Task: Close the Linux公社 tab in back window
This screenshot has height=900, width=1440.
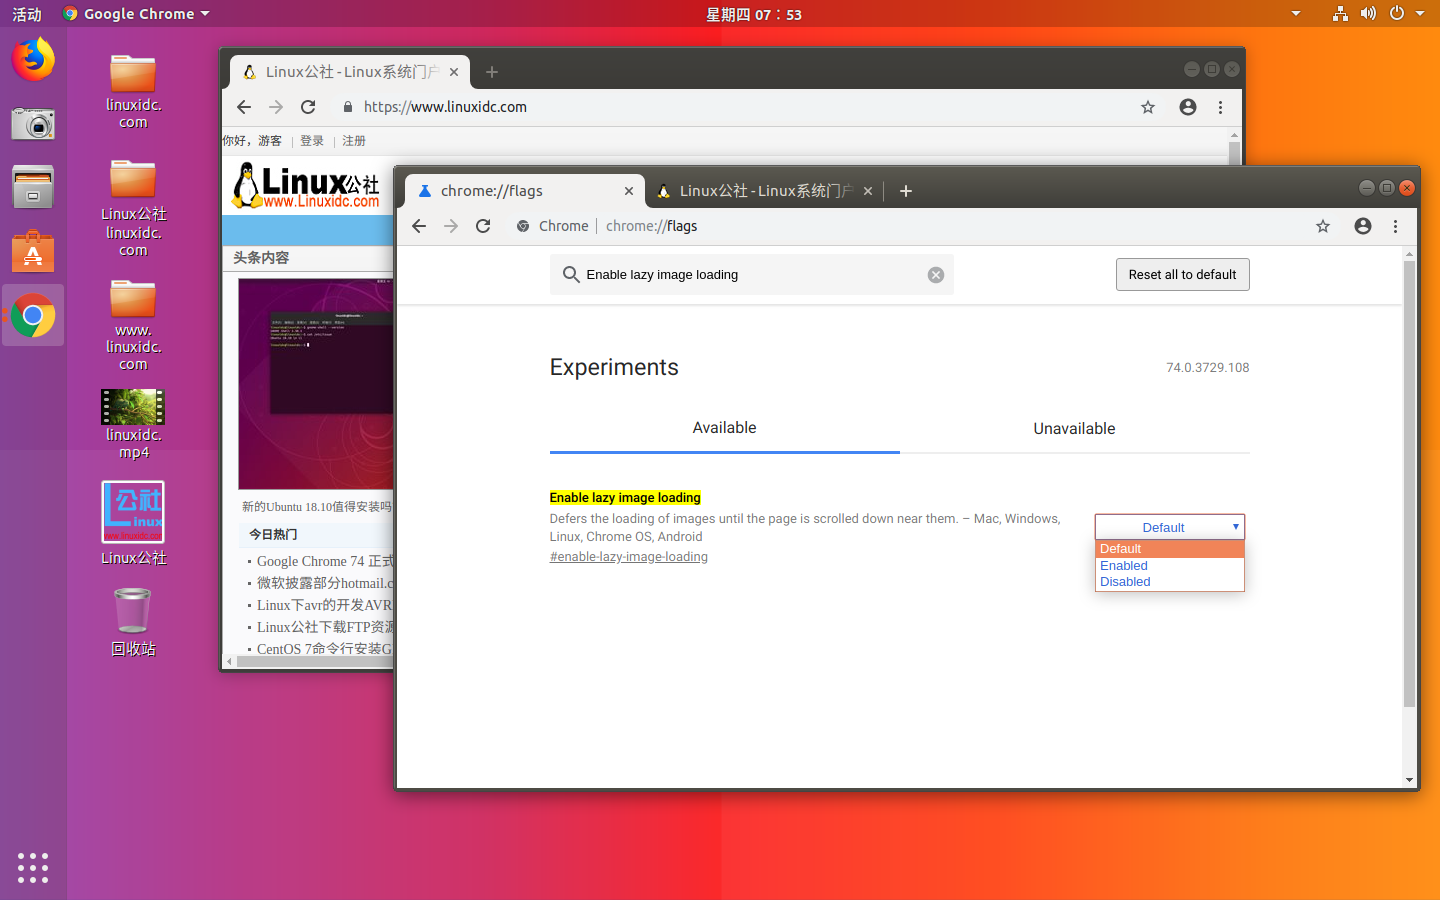Action: tap(454, 72)
